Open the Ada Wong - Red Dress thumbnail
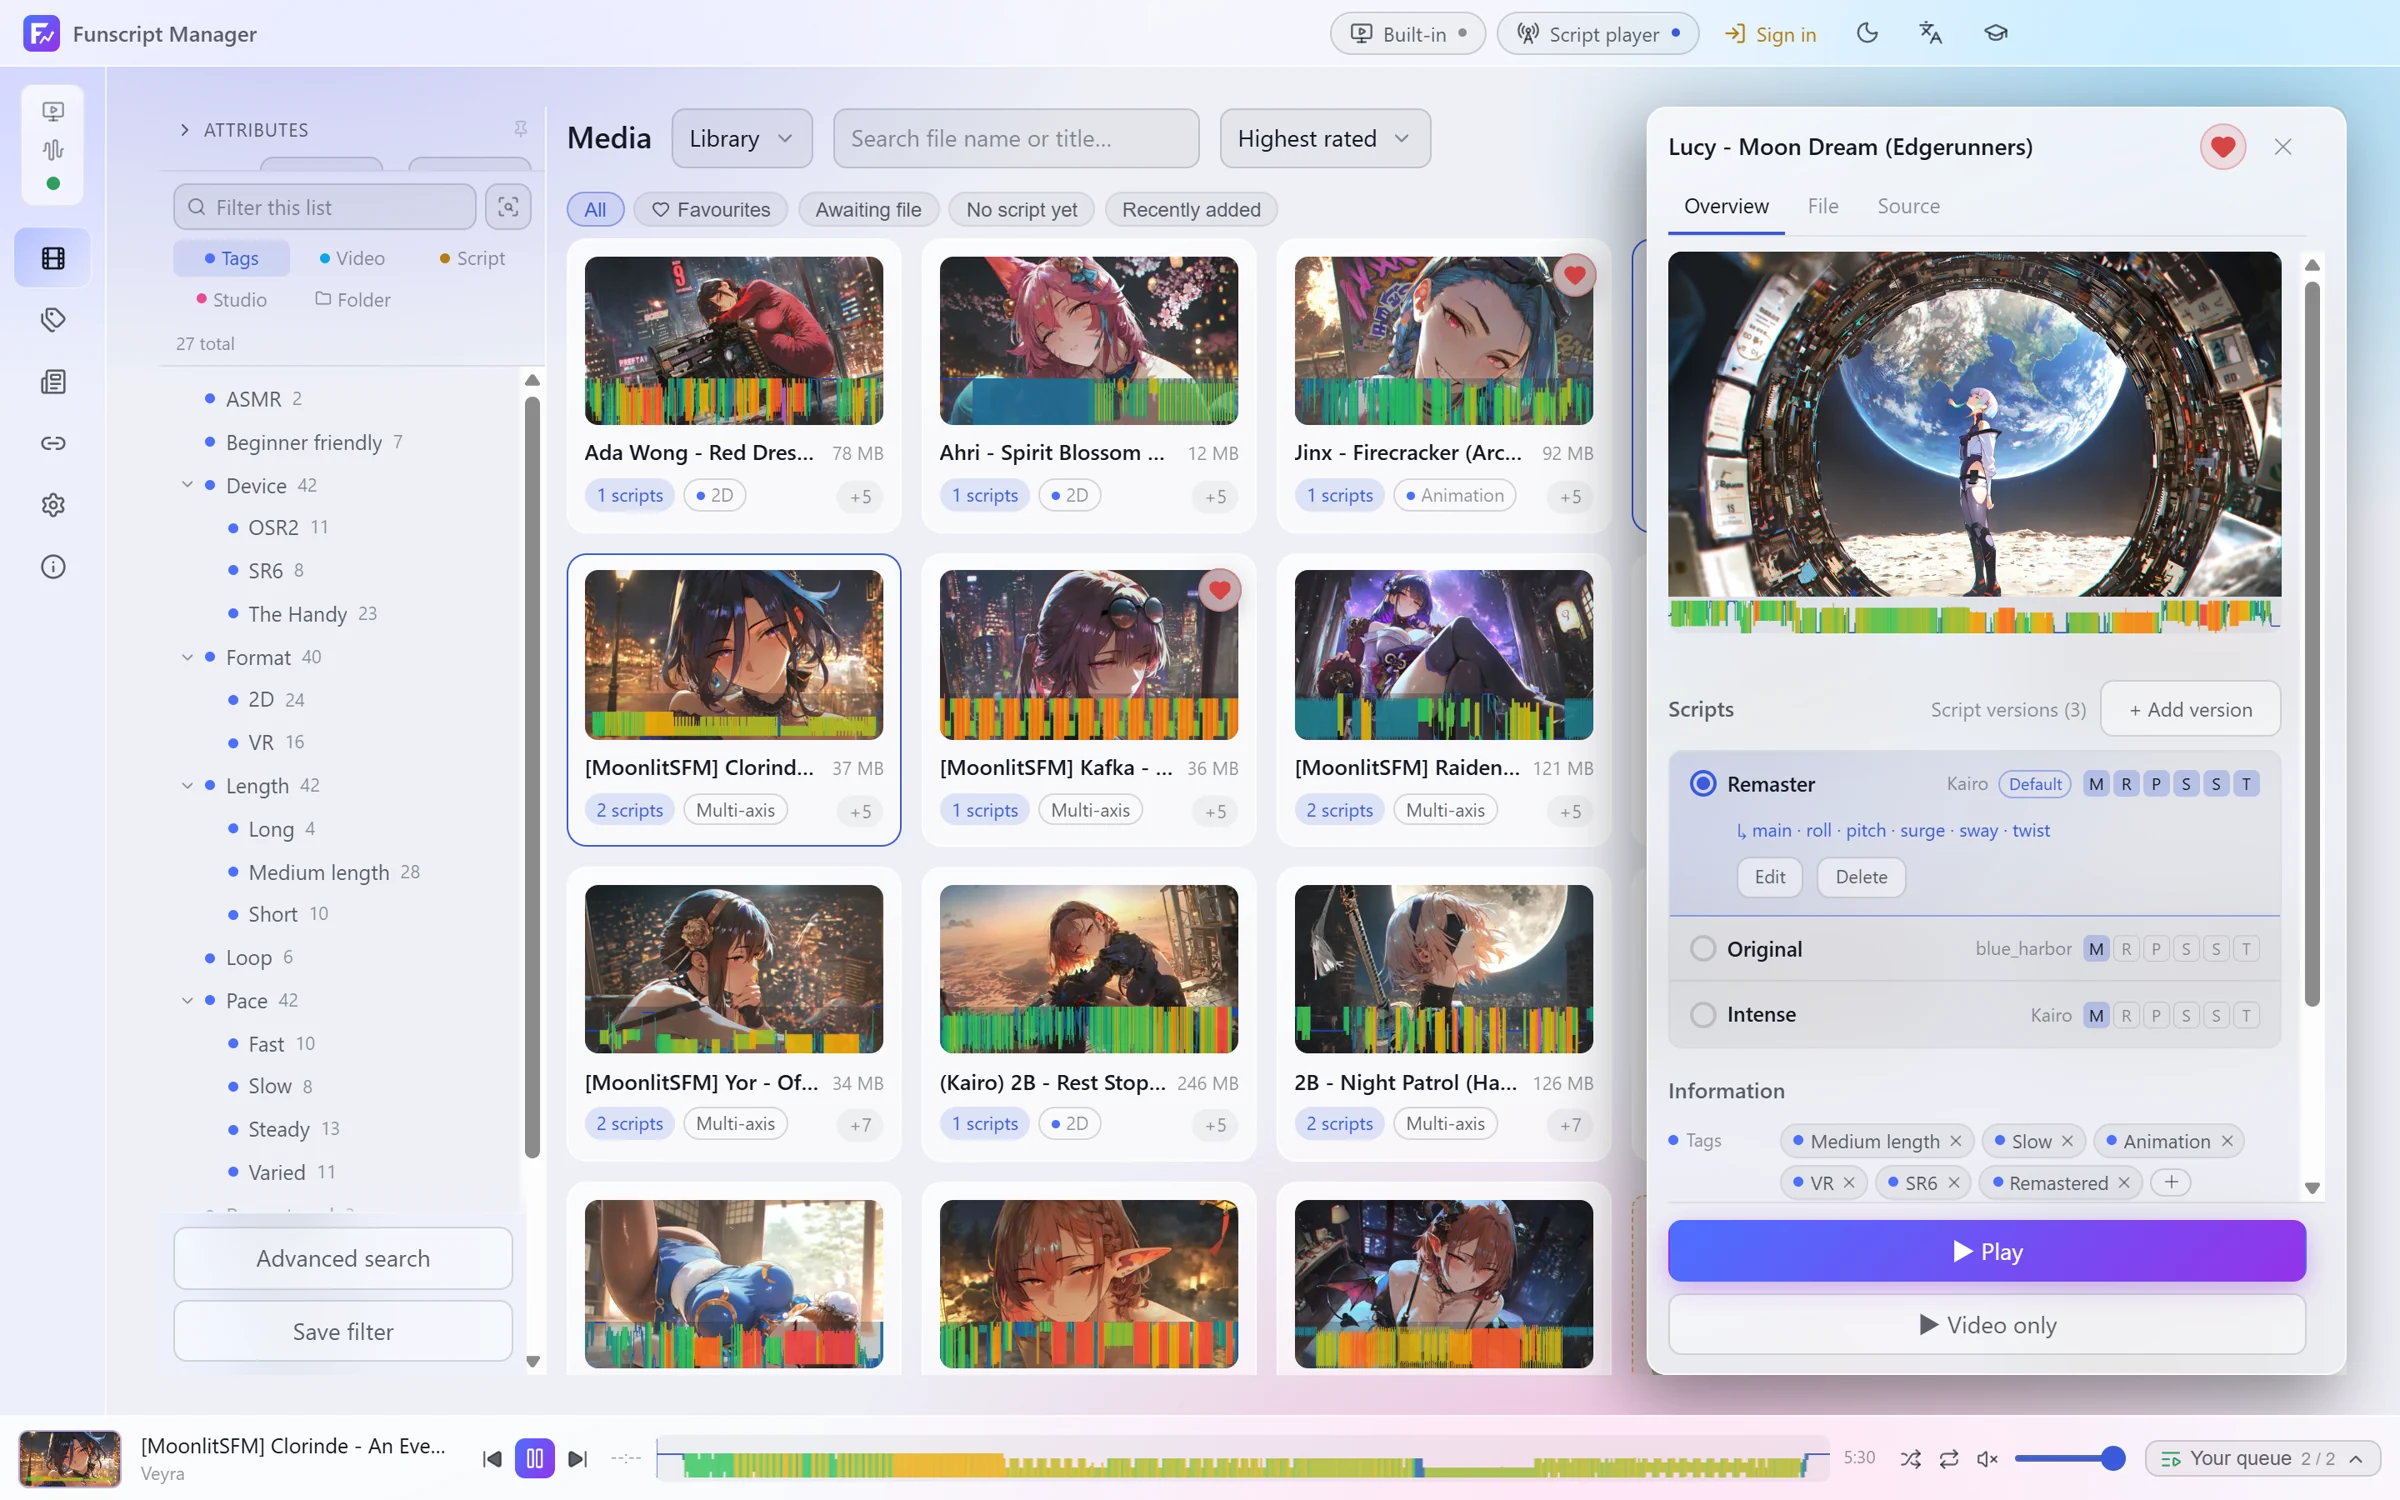 733,340
